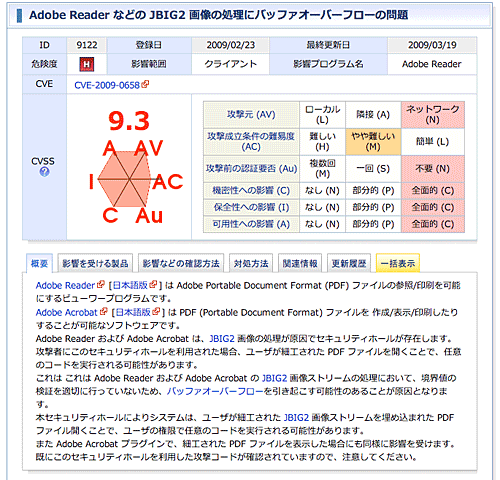Click the 攻撃元 (AV) metric label
500x480 pixels.
tap(251, 115)
